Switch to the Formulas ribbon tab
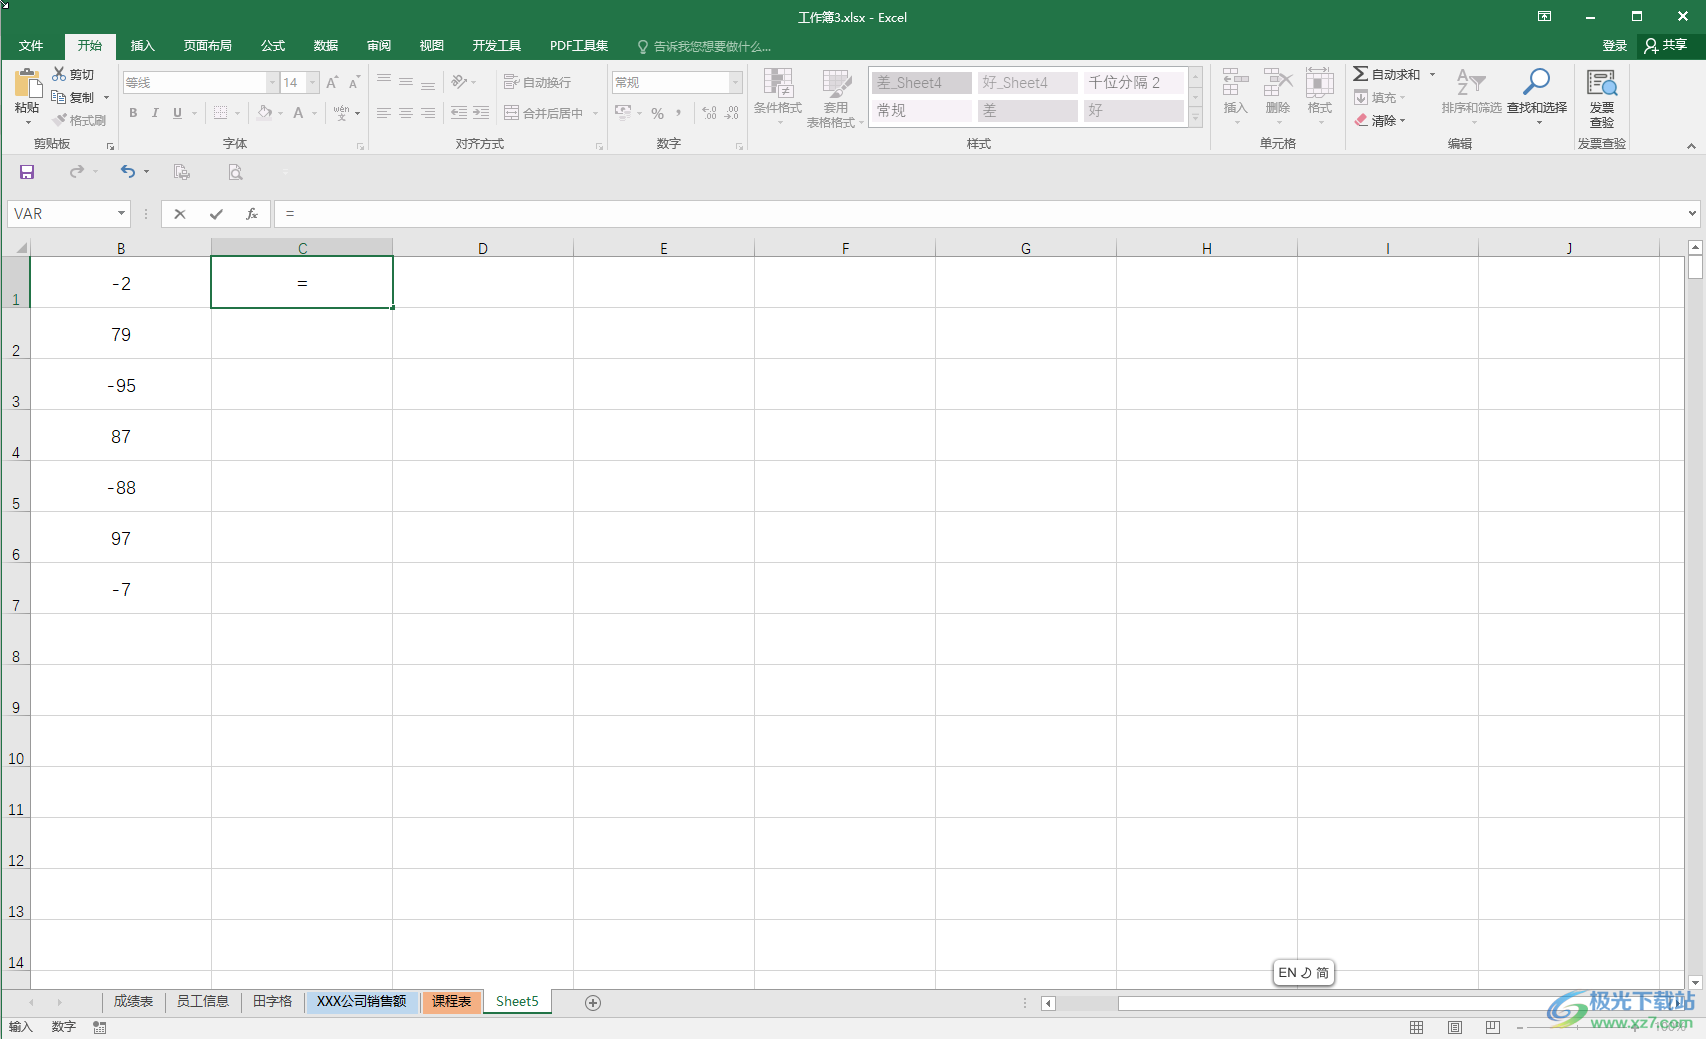 (273, 46)
